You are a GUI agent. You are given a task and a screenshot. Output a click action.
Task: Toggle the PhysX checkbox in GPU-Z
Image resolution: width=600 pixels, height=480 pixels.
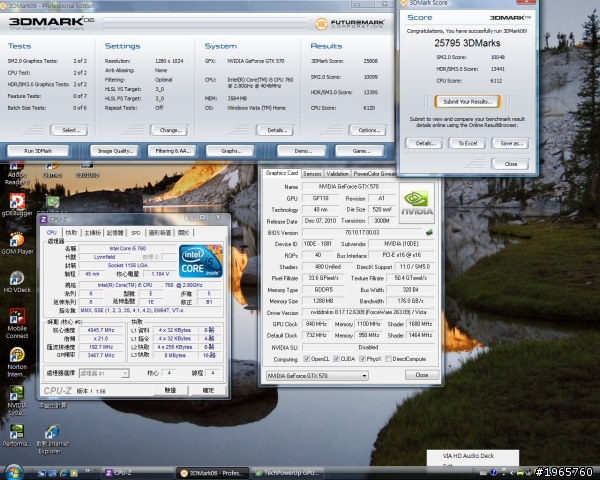(362, 359)
